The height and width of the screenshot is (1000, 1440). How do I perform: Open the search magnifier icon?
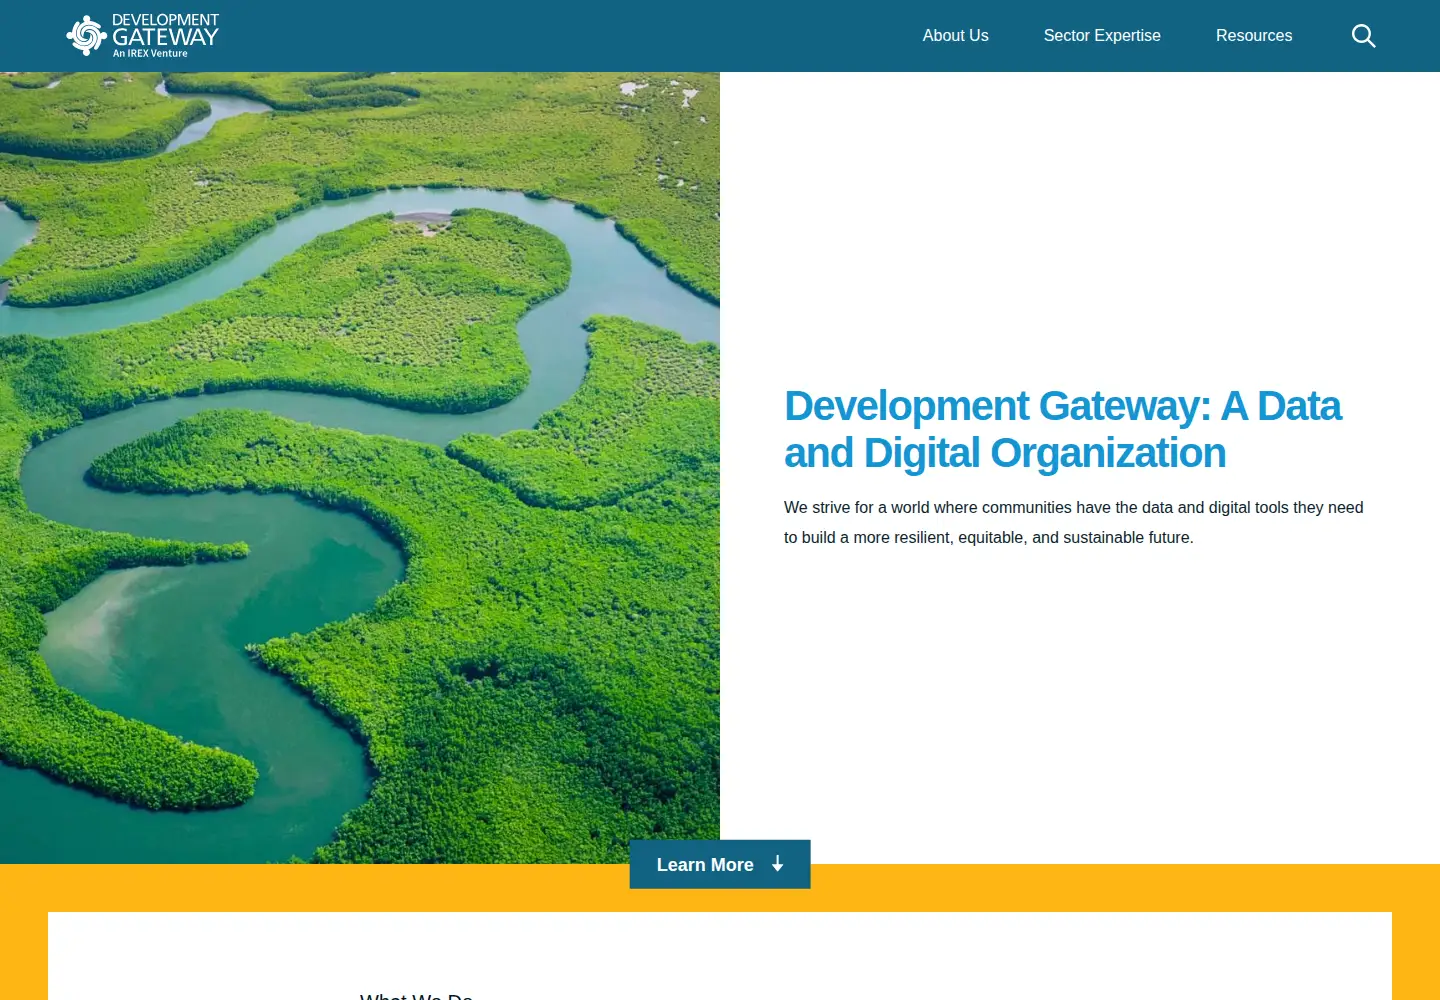tap(1364, 36)
